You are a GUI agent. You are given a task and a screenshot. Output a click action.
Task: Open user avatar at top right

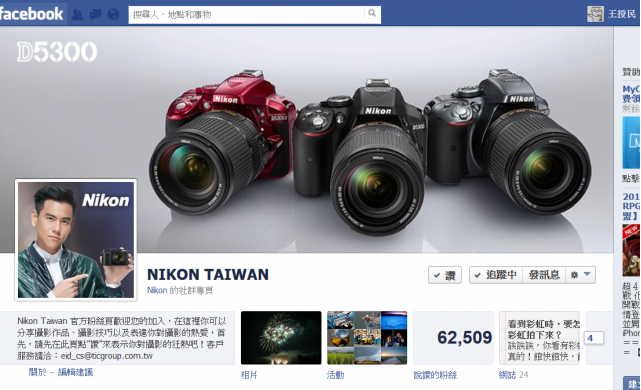click(595, 14)
